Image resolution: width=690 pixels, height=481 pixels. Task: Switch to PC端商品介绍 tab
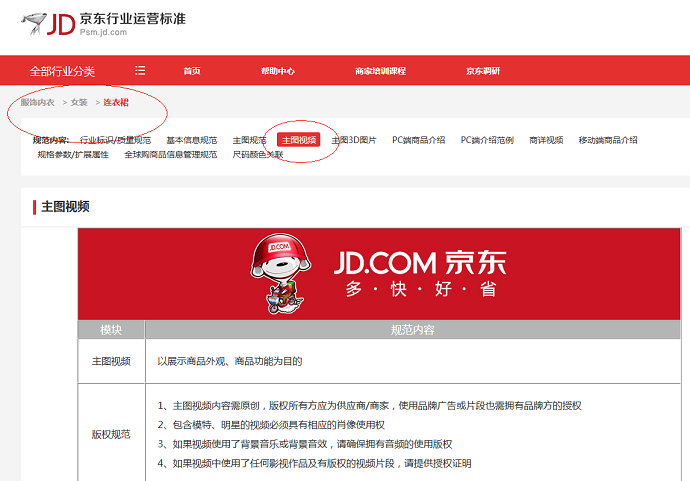click(418, 140)
